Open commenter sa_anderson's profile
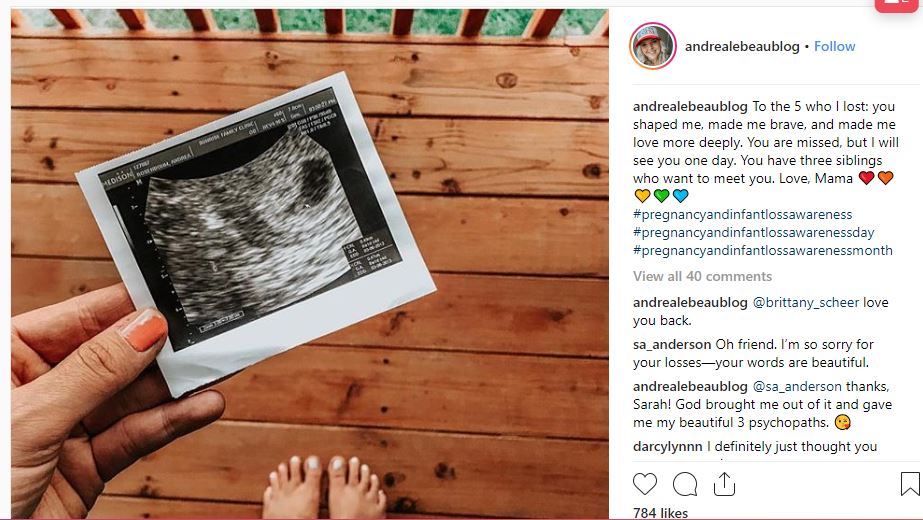 point(672,345)
